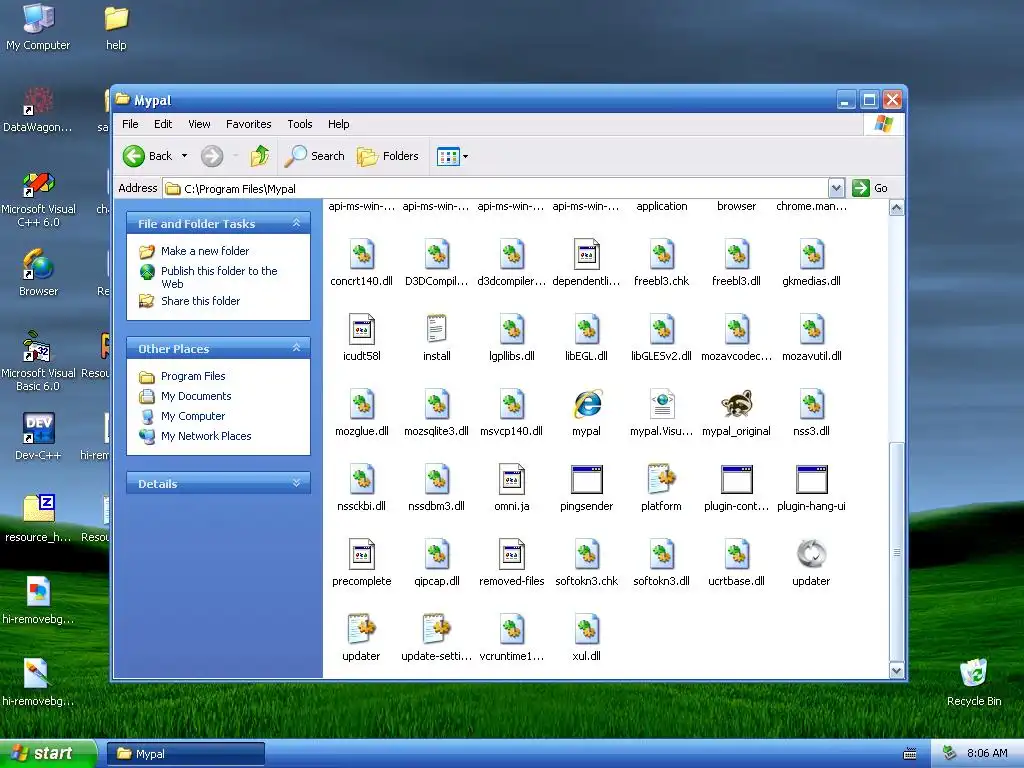Screen dimensions: 1024x768
Task: Click the Up folder toolbar icon
Action: coord(260,156)
